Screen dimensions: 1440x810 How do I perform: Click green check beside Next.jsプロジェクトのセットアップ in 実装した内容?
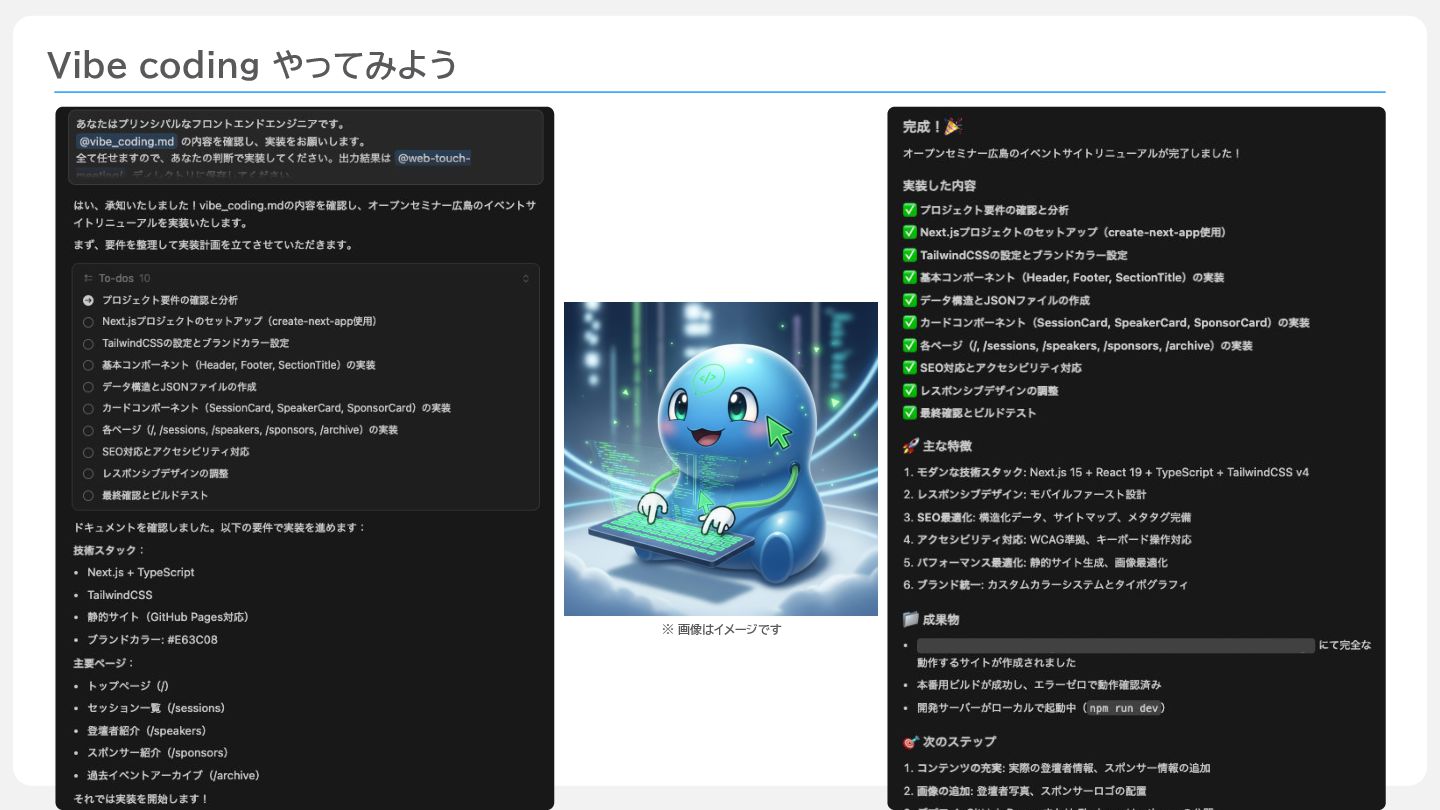coord(909,232)
